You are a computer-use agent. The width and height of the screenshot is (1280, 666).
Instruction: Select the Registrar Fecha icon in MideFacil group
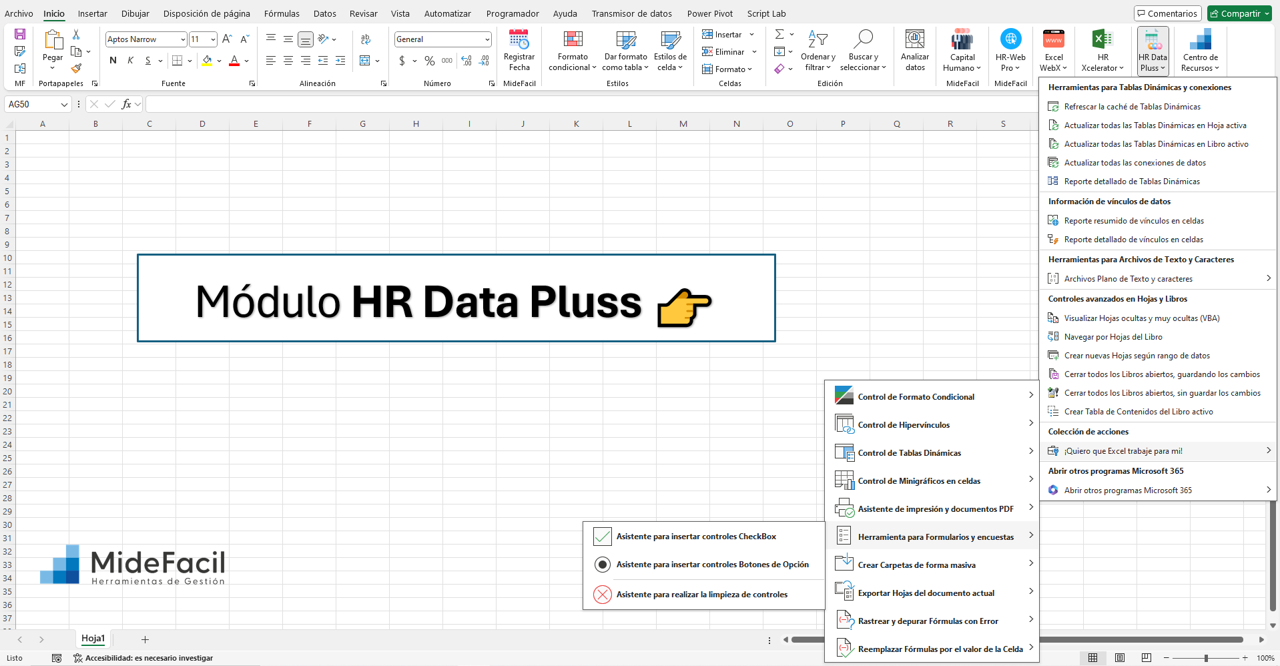pyautogui.click(x=519, y=50)
